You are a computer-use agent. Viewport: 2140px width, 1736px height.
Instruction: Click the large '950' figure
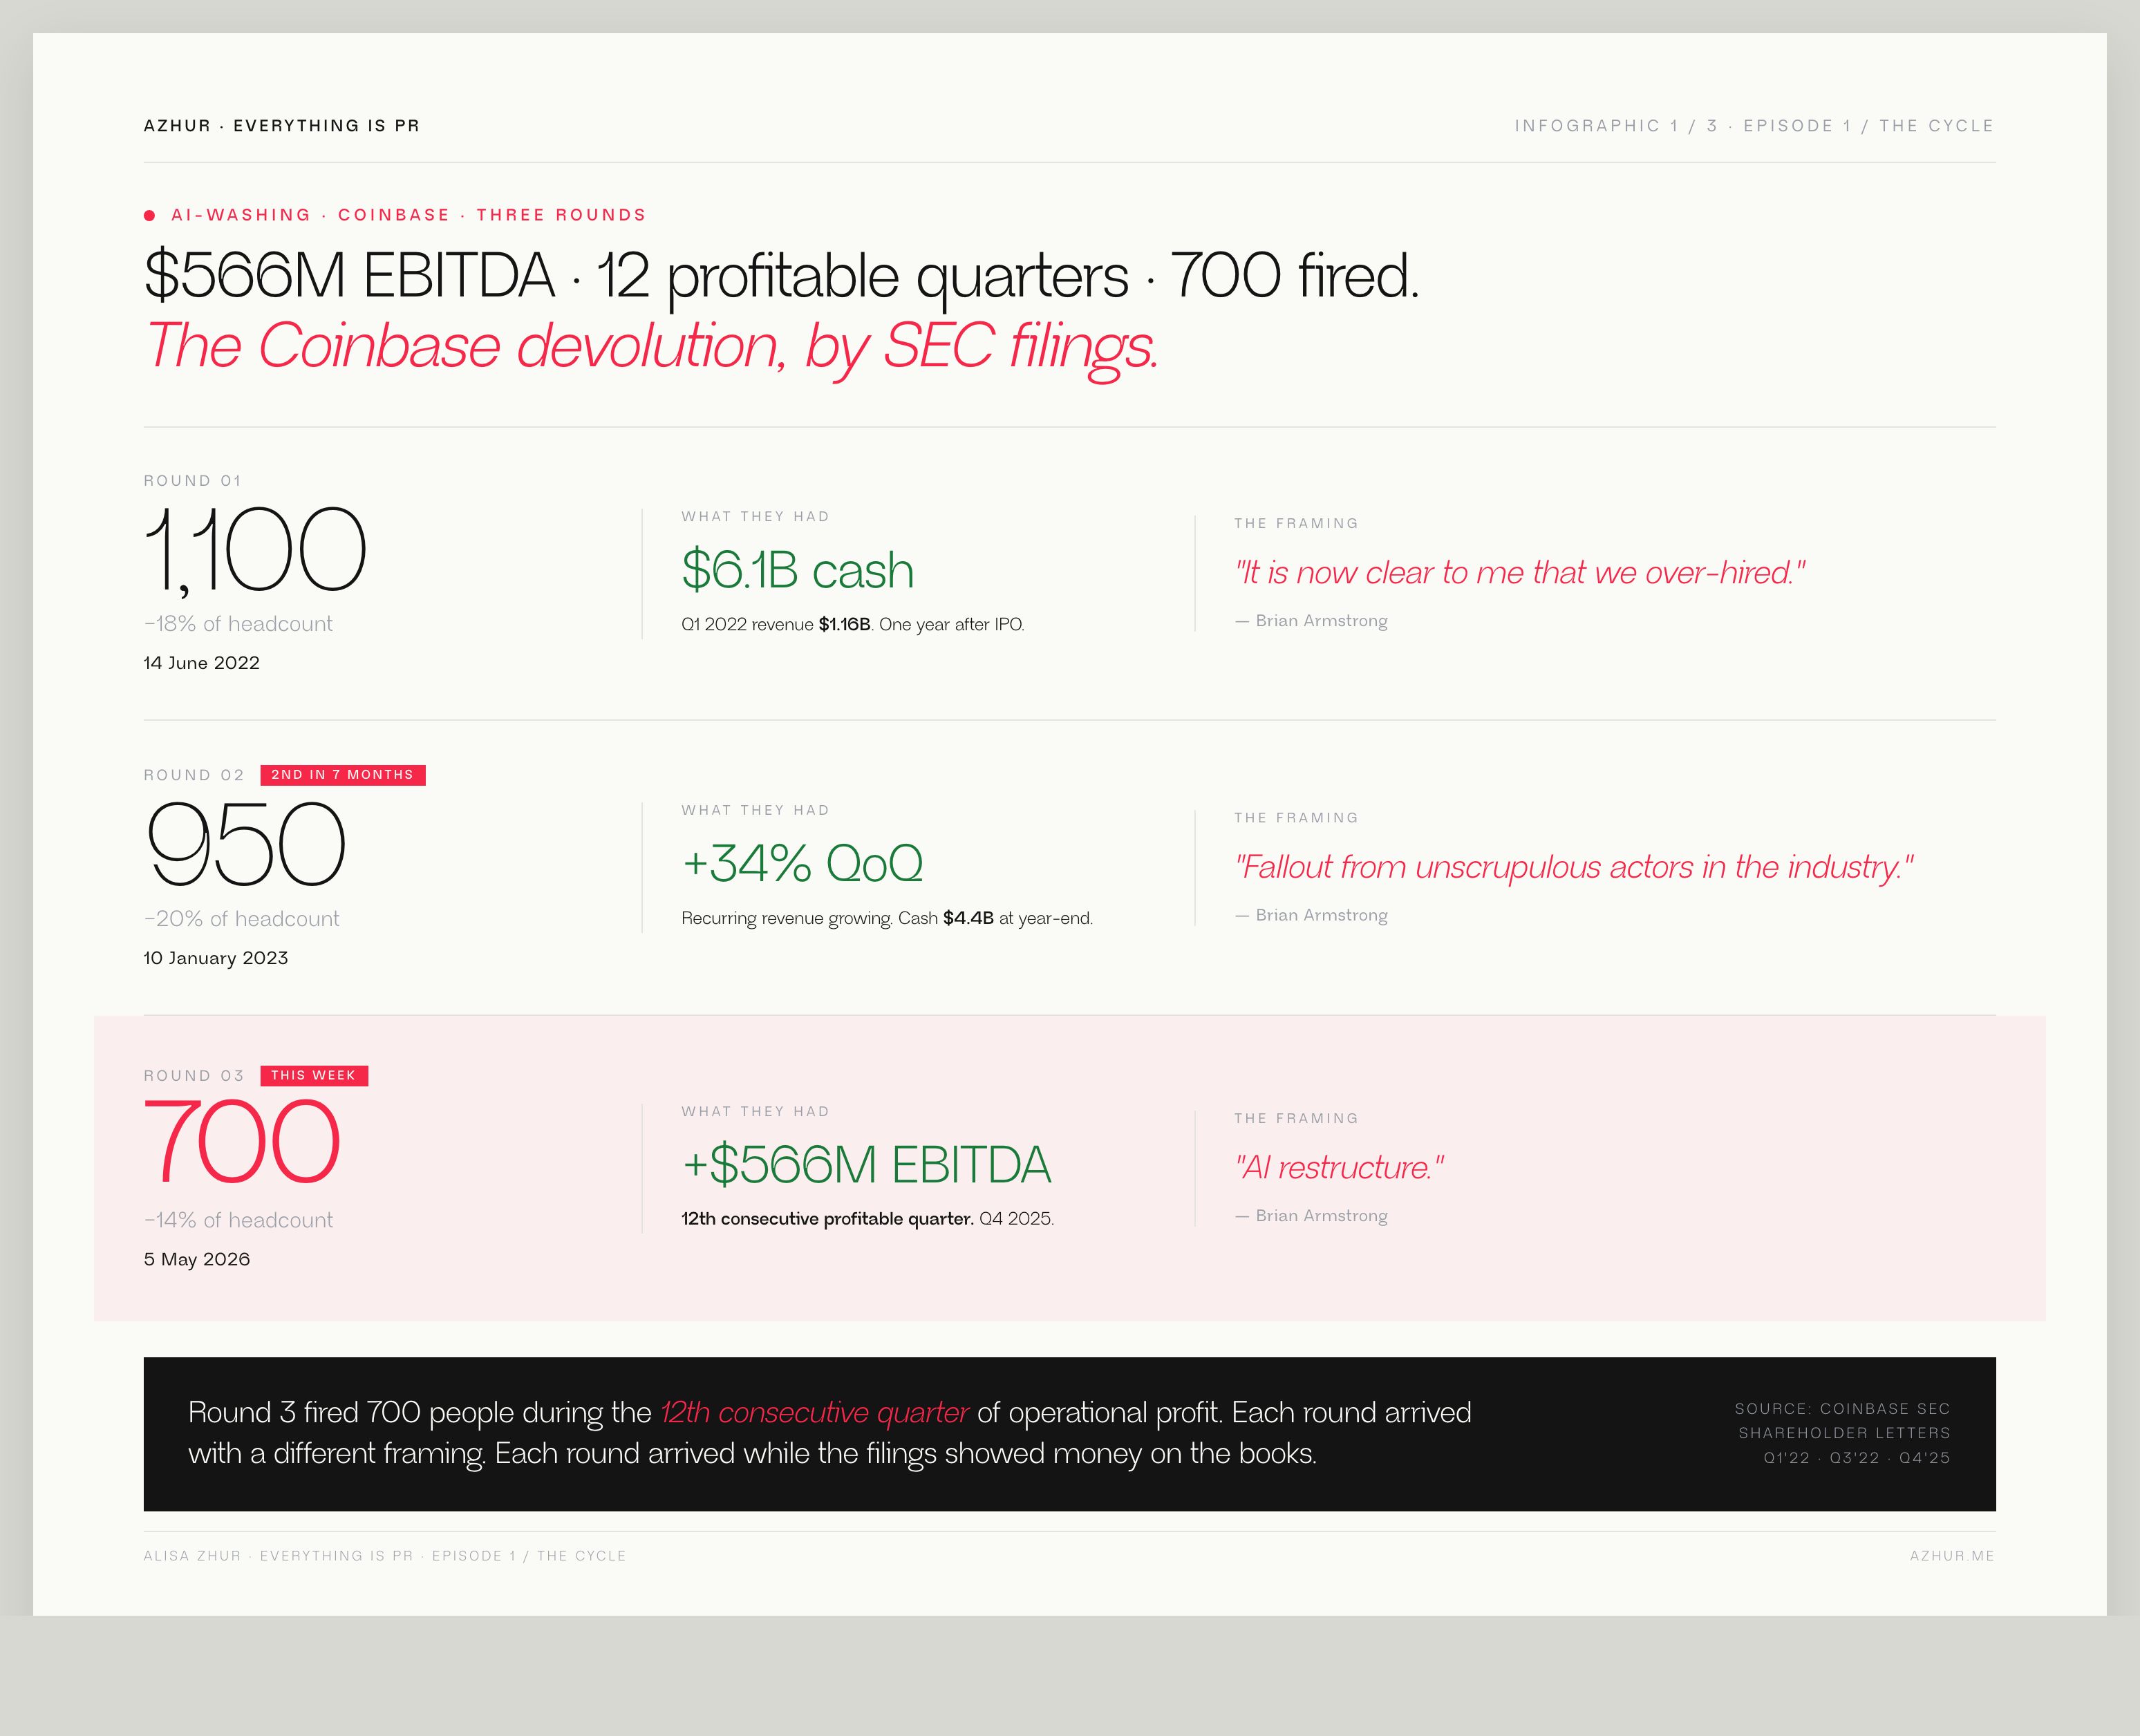[x=246, y=845]
